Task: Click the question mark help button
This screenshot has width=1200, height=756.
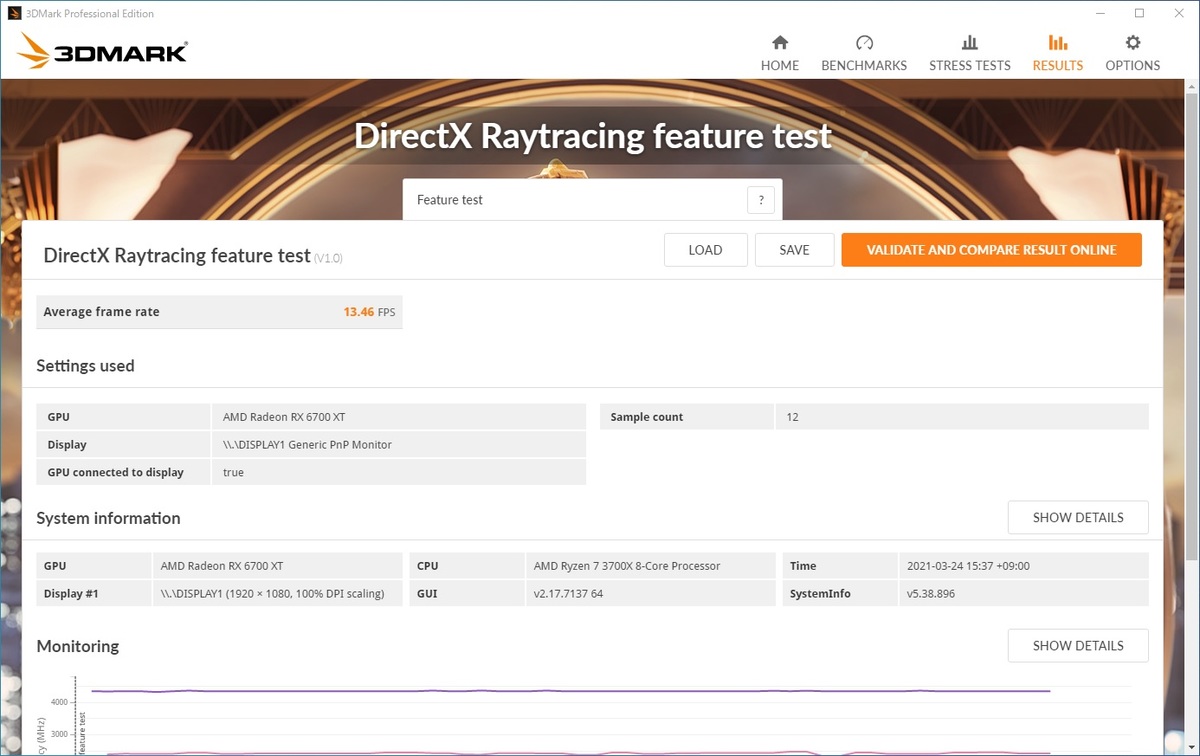Action: (x=761, y=200)
